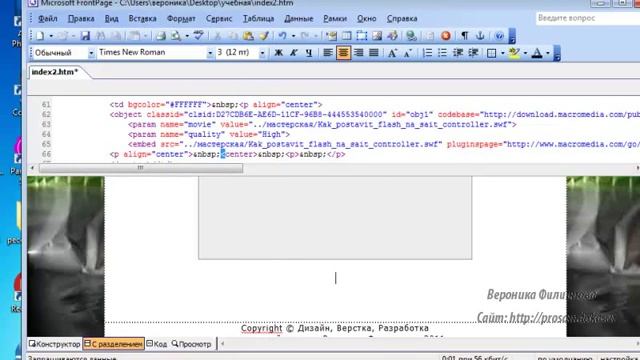This screenshot has height=360, width=640.
Task: Increase paragraph indent
Action: (473, 53)
